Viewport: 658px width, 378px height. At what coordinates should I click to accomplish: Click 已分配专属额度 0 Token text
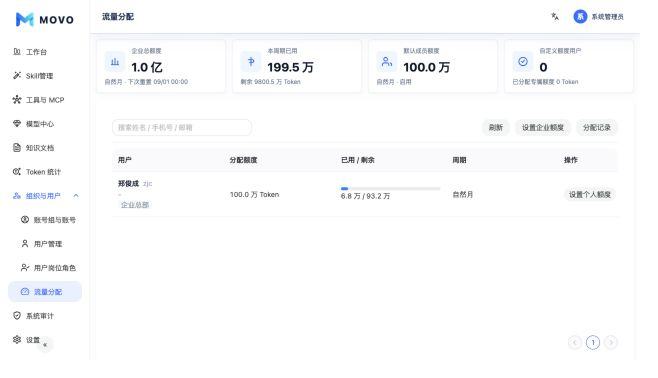(x=545, y=82)
